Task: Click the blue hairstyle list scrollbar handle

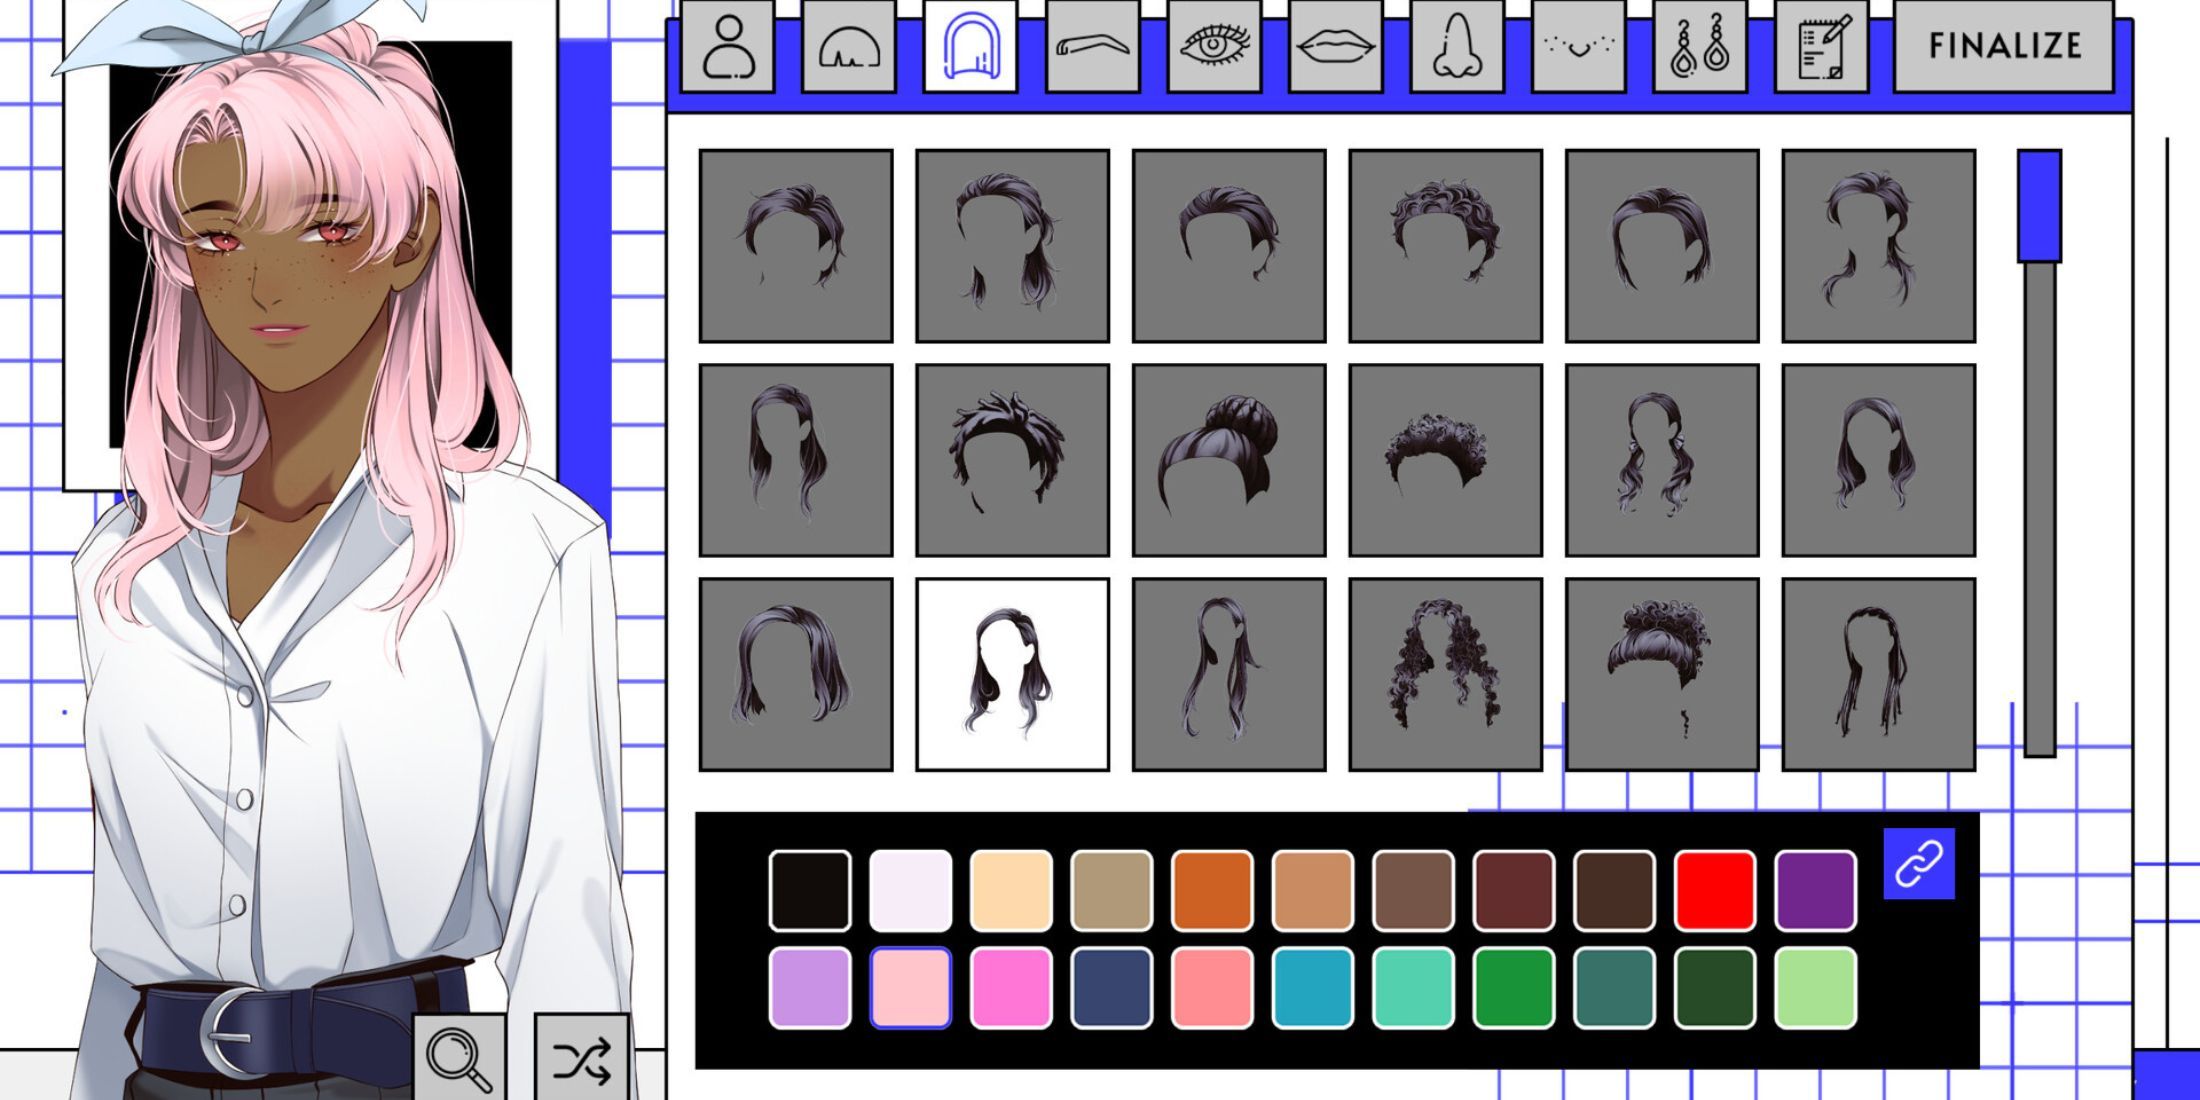Action: [2039, 207]
